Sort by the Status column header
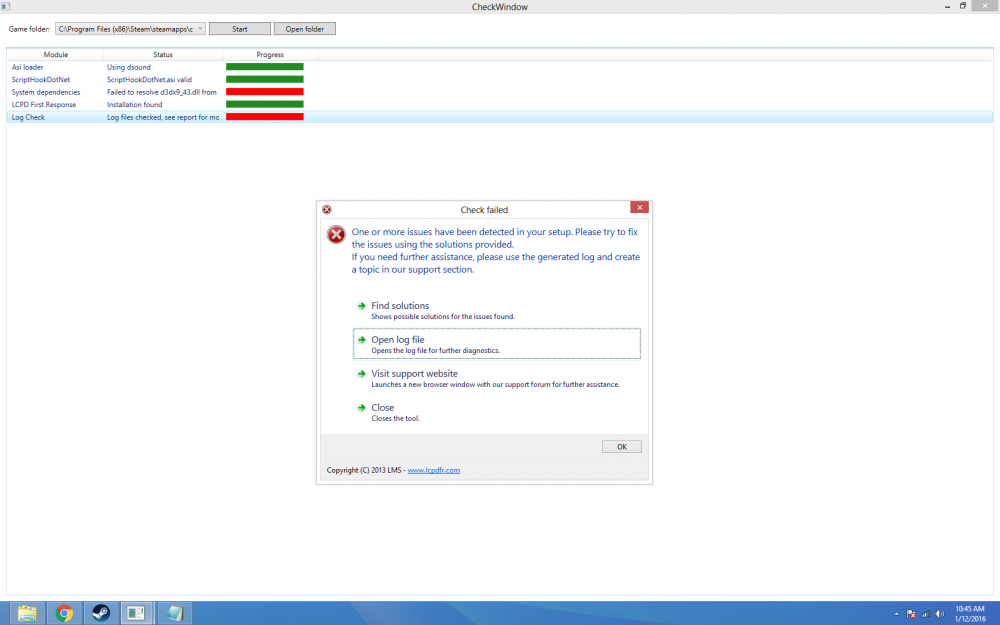Image resolution: width=1000 pixels, height=625 pixels. [x=163, y=54]
